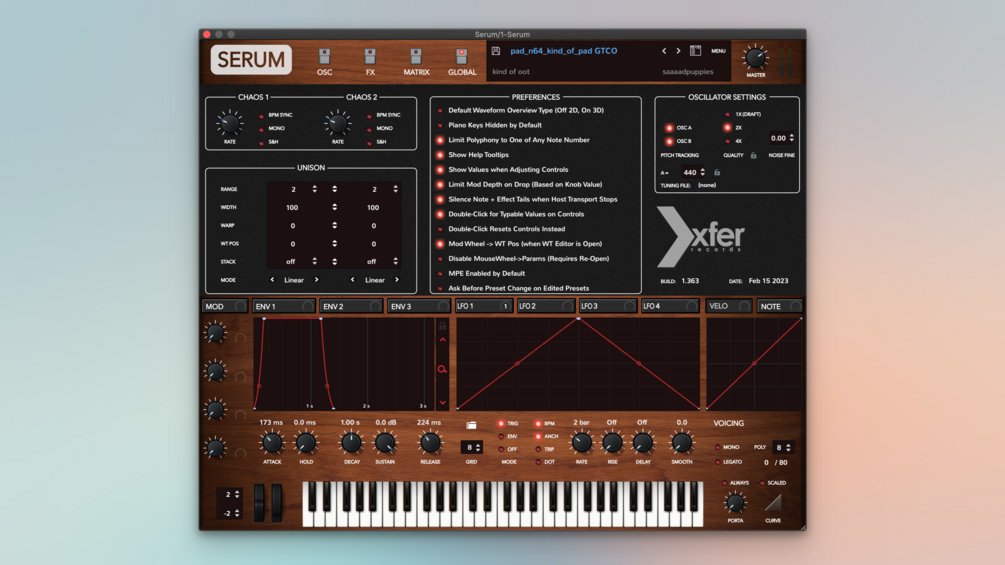Click the preset author saaaadpuppies
The height and width of the screenshot is (565, 1005).
(687, 72)
